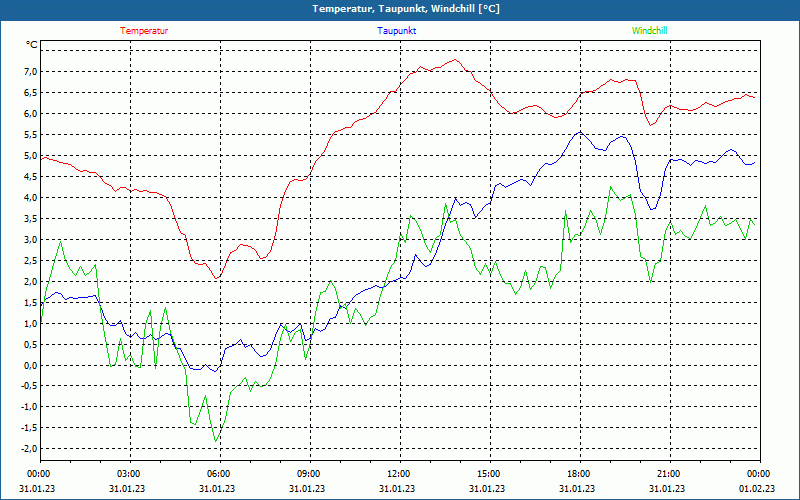Click the blue Taupunkt legend label

pos(397,31)
